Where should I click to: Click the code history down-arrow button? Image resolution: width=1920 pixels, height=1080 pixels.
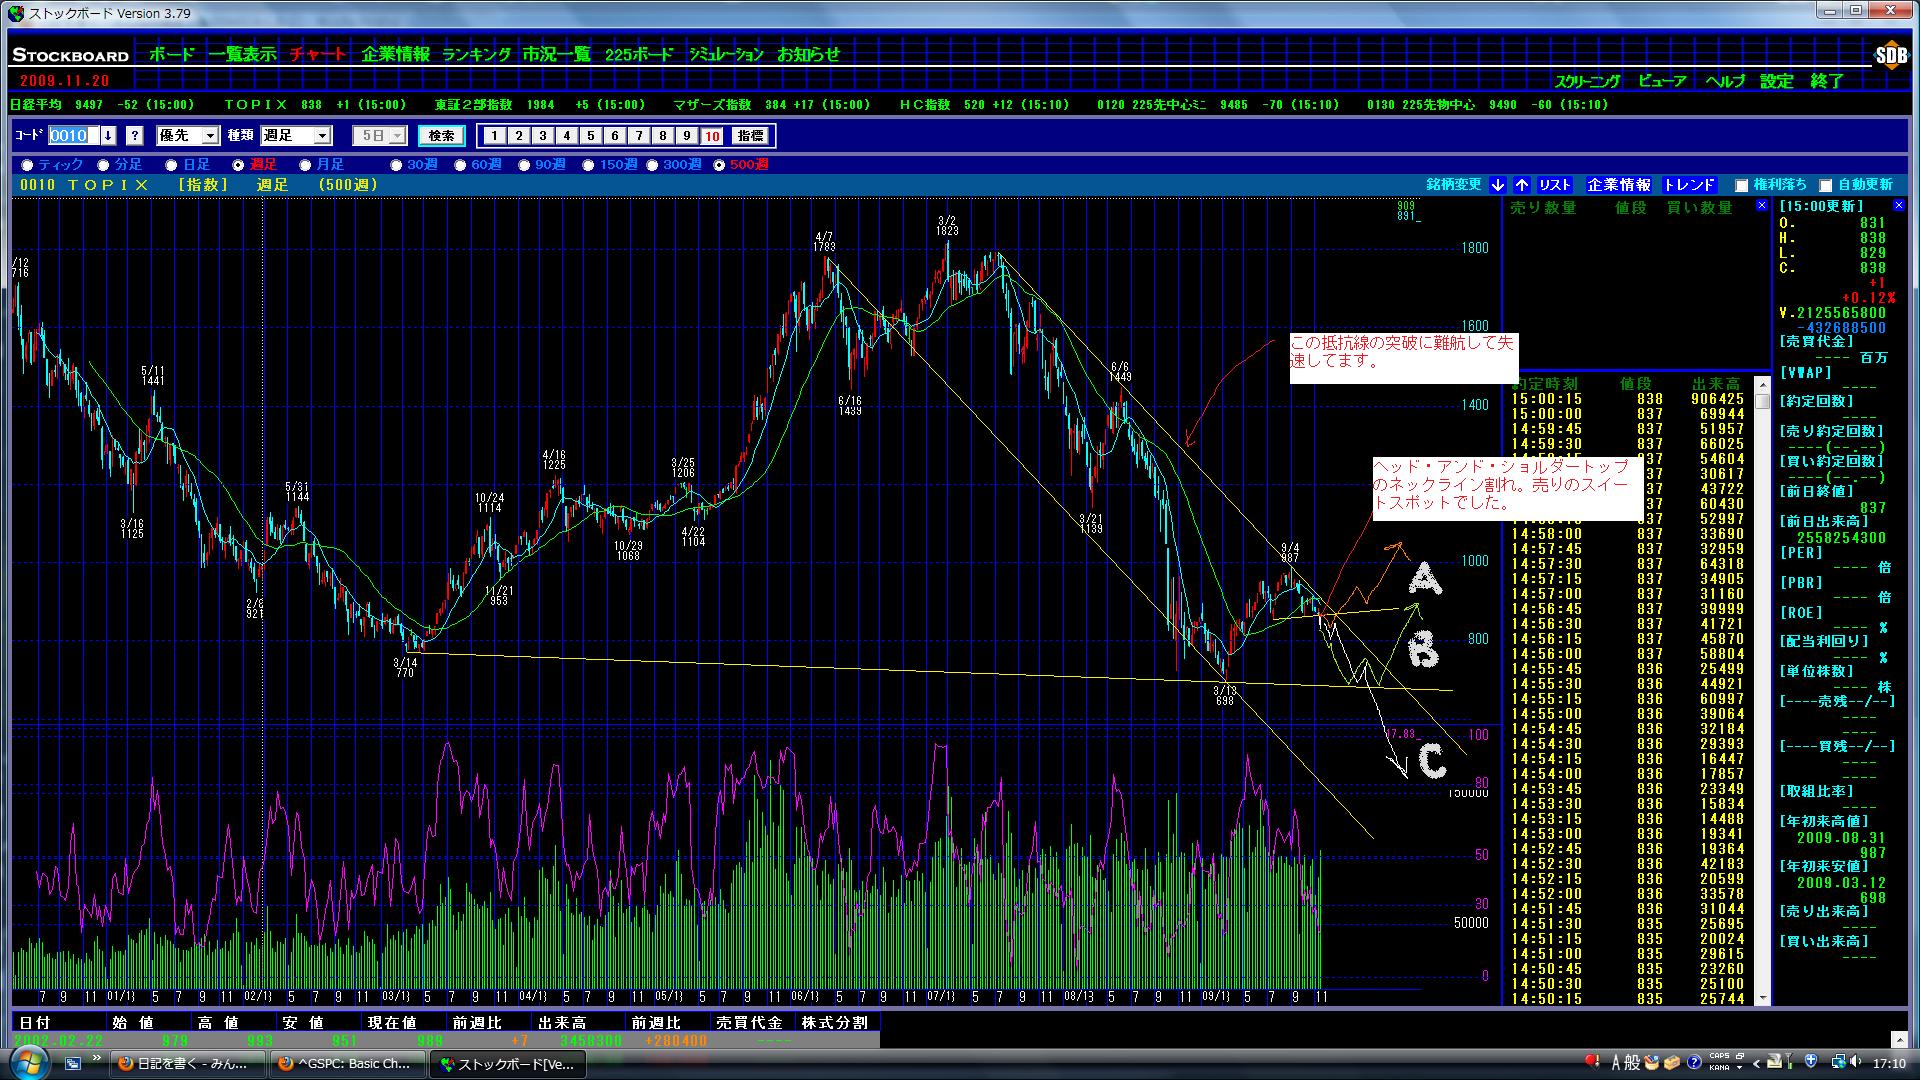pyautogui.click(x=109, y=136)
